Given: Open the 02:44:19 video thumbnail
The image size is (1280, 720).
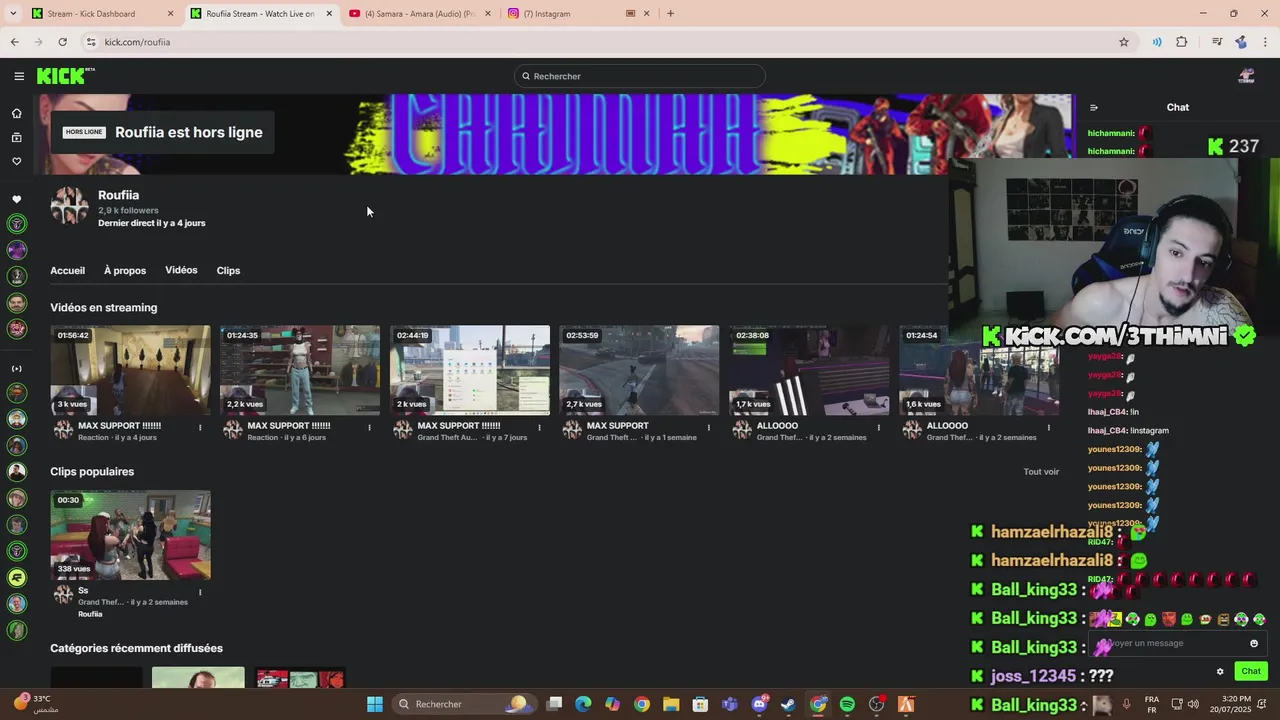Looking at the screenshot, I should 470,370.
